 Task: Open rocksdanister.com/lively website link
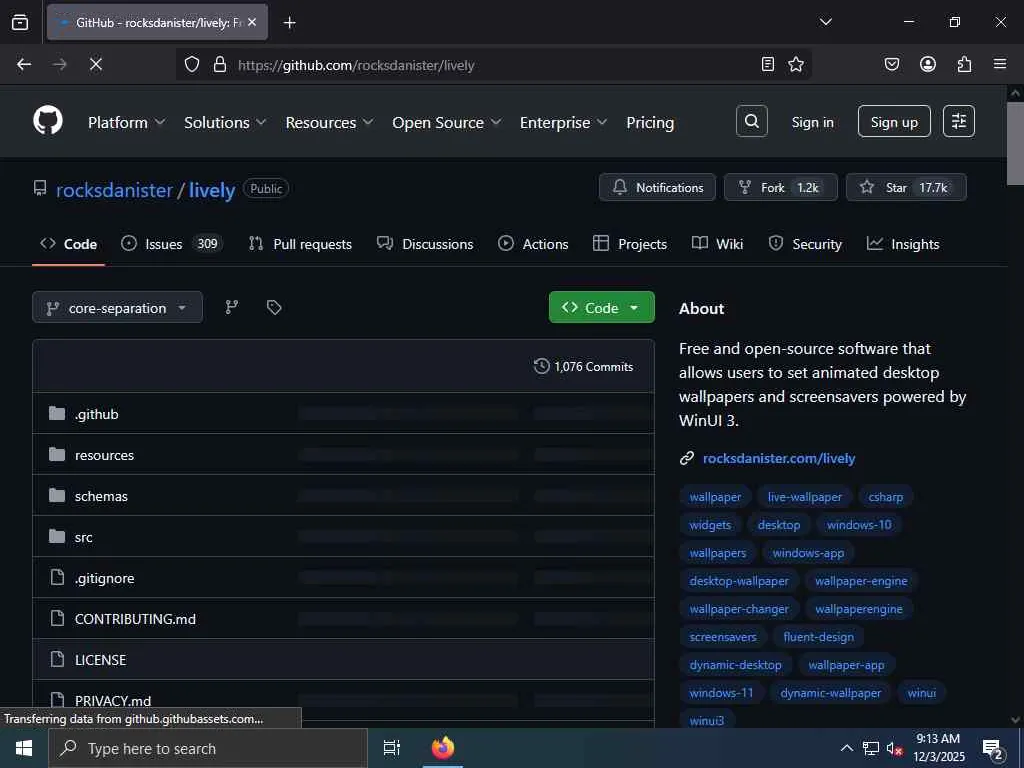[778, 458]
